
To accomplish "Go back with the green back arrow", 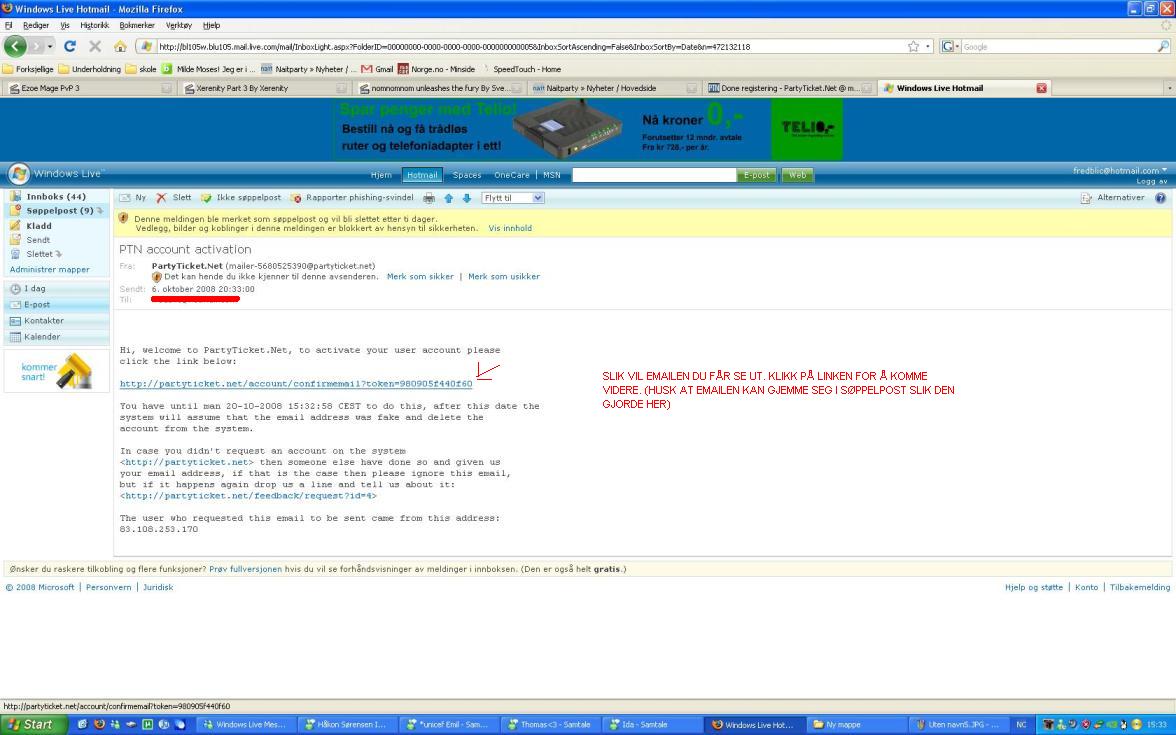I will [15, 46].
